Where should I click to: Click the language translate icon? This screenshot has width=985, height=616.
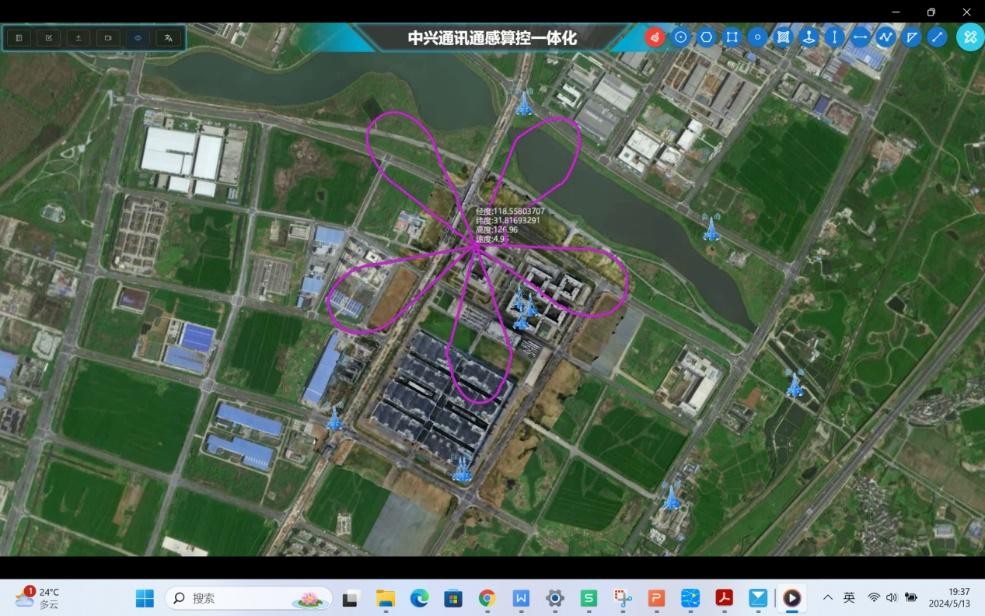coord(168,38)
